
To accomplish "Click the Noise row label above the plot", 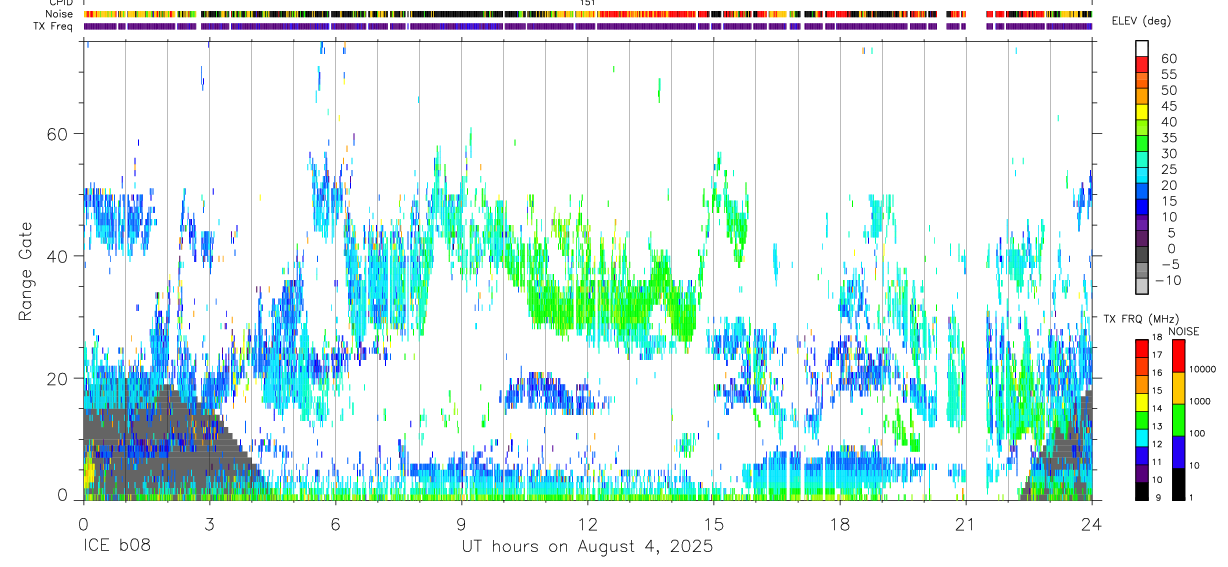I will [x=60, y=14].
